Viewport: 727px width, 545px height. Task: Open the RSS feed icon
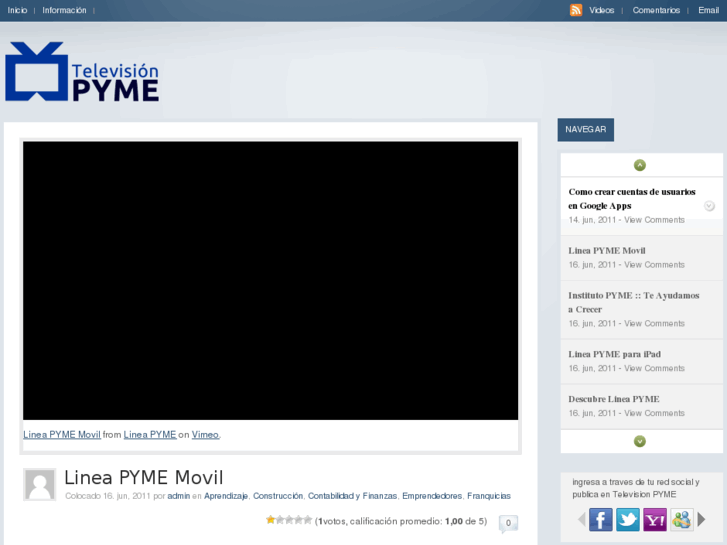(x=575, y=10)
